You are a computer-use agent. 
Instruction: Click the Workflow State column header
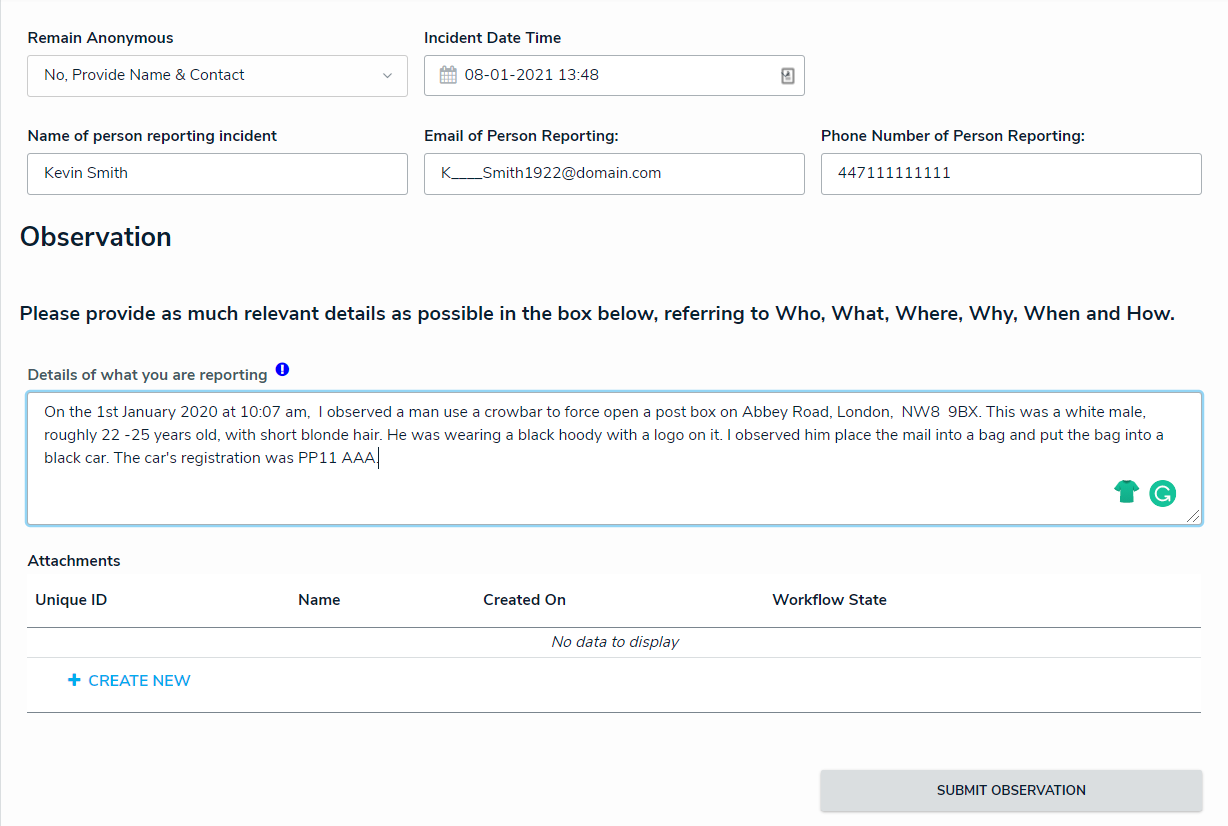[829, 600]
